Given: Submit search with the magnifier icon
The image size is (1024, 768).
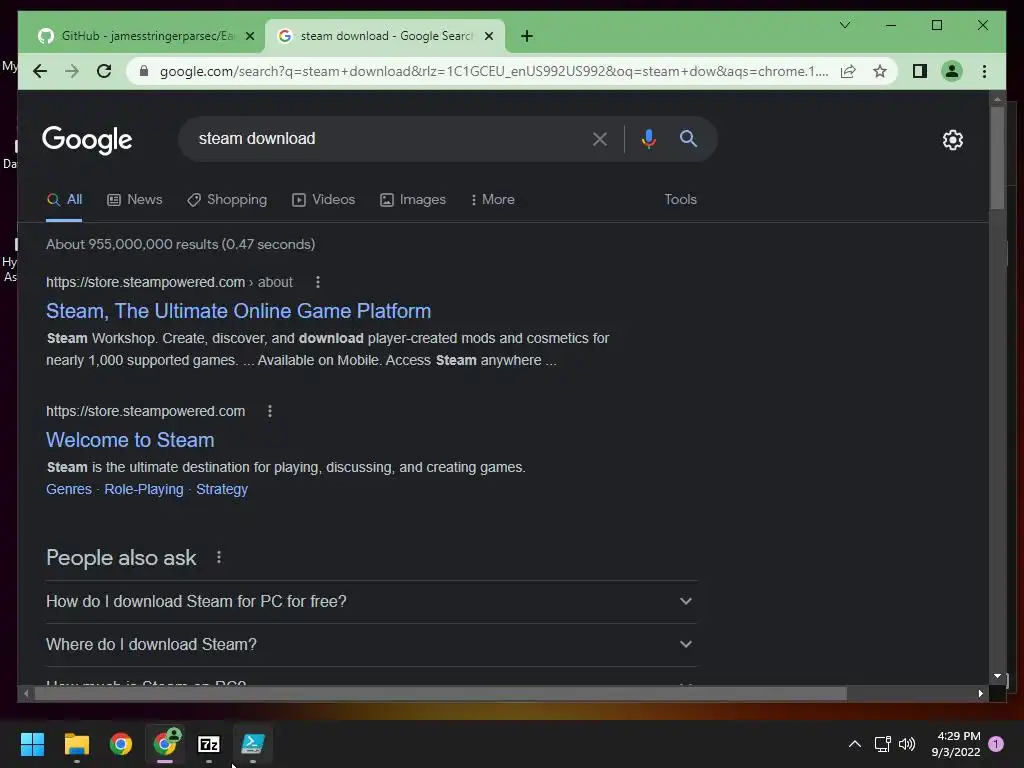Looking at the screenshot, I should (688, 138).
